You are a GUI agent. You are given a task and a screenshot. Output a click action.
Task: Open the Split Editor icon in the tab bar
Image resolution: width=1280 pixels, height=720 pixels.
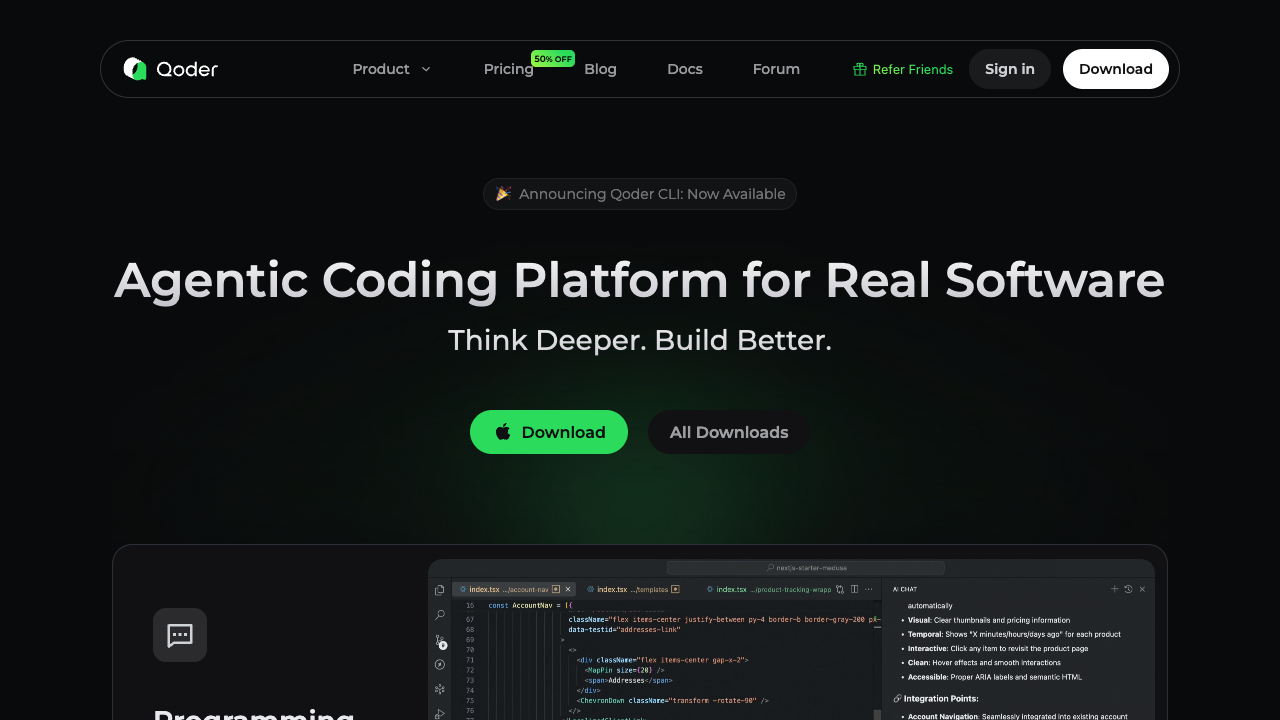pyautogui.click(x=854, y=589)
